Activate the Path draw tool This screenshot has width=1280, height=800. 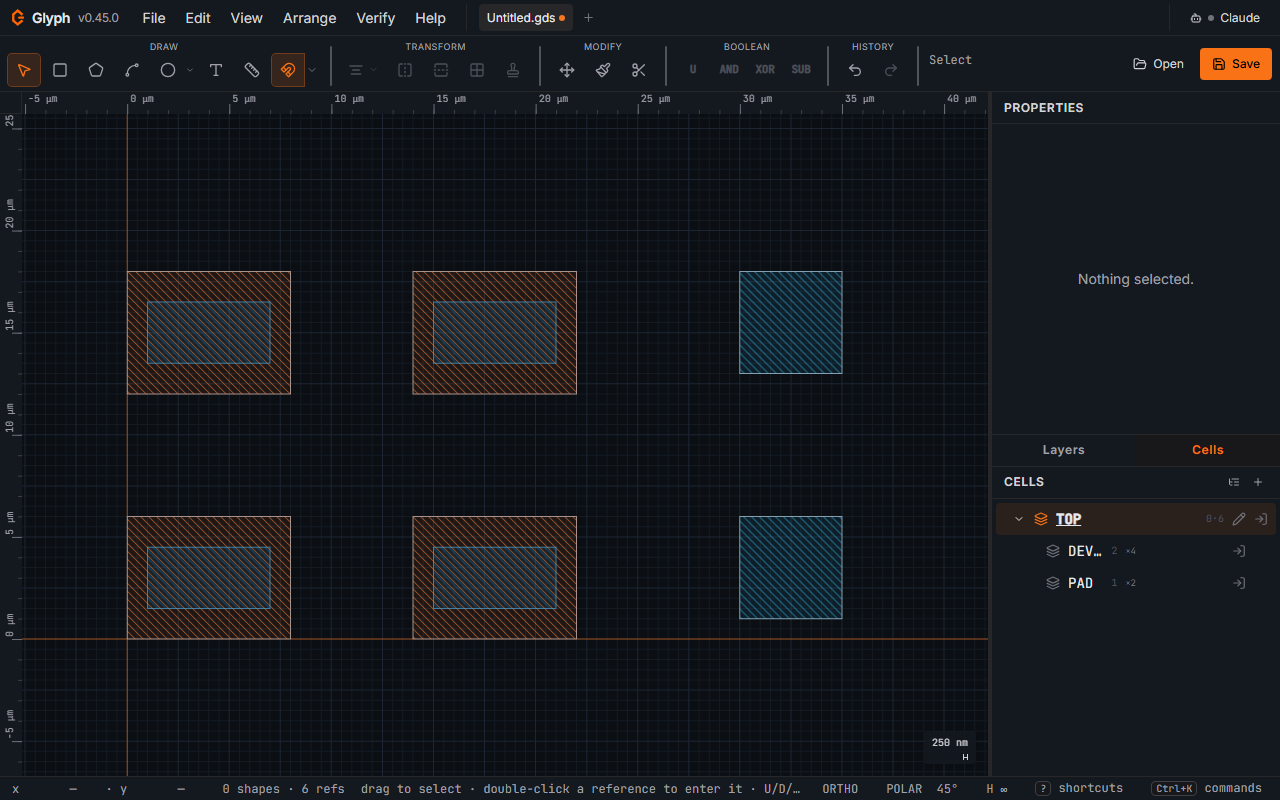[x=132, y=70]
